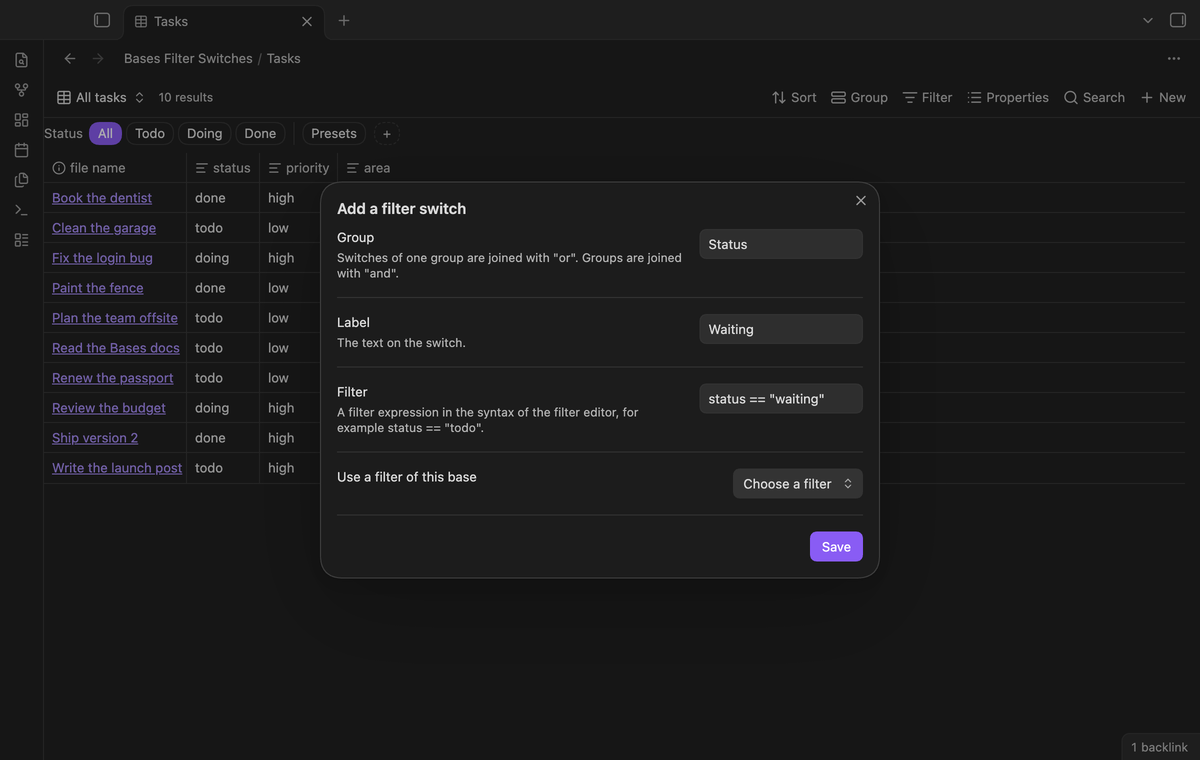
Task: Click the Group field containing Status
Action: pos(781,244)
